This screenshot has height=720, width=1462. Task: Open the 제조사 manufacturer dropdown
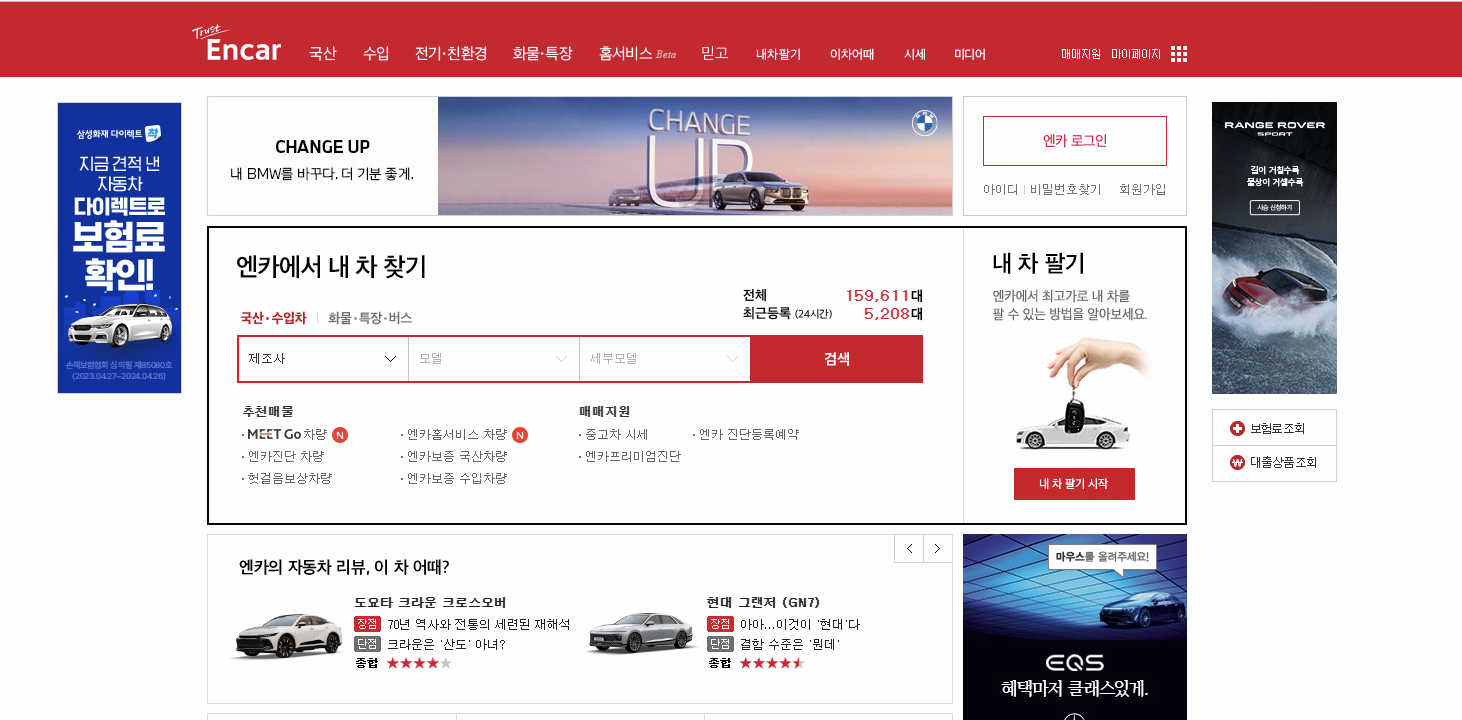[322, 358]
